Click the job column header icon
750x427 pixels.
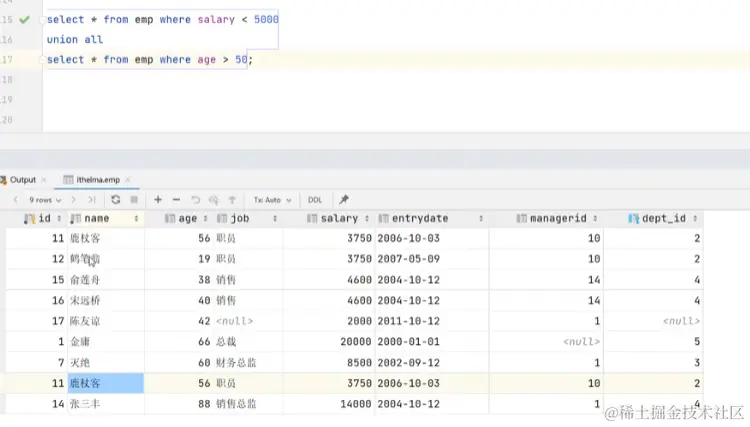pos(222,219)
